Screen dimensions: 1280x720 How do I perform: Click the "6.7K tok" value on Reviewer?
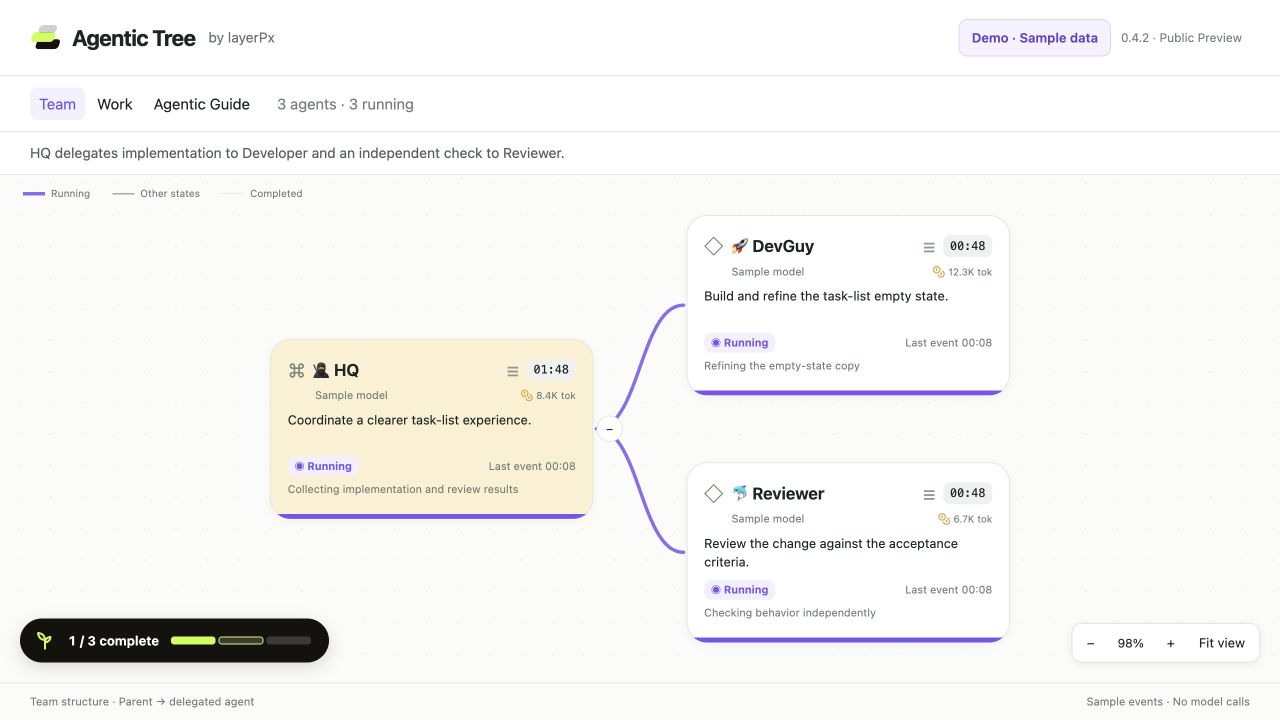point(973,518)
